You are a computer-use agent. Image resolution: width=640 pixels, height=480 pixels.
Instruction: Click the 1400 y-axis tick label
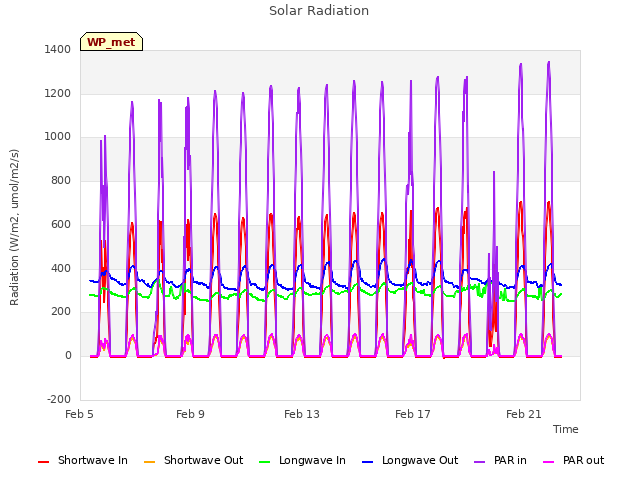click(x=58, y=49)
